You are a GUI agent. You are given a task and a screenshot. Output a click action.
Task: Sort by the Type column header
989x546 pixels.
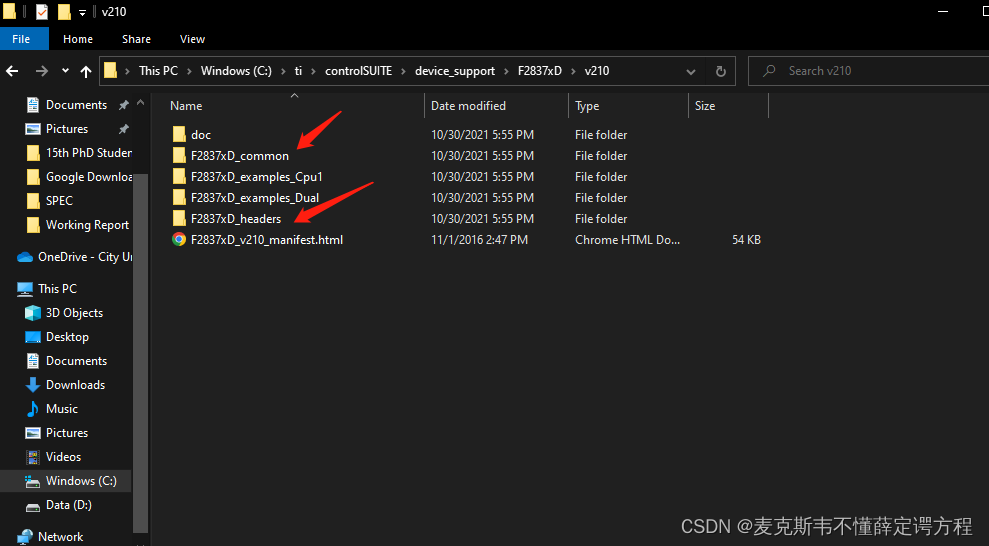(587, 106)
